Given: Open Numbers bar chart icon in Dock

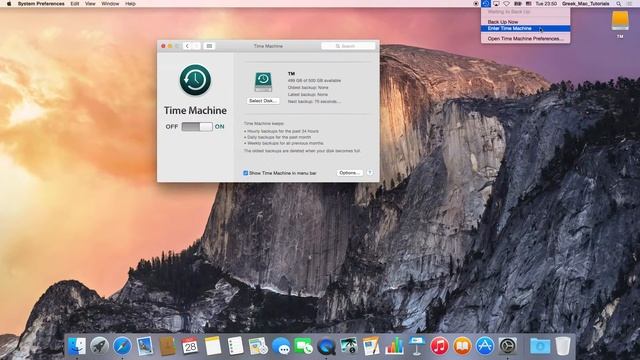Looking at the screenshot, I should coord(394,346).
